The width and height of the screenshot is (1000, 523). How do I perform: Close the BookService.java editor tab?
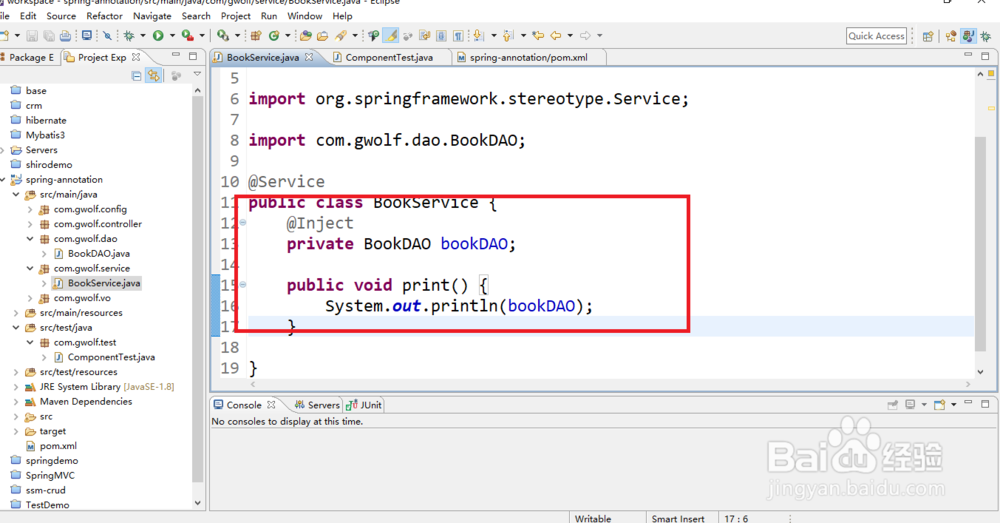[x=309, y=57]
